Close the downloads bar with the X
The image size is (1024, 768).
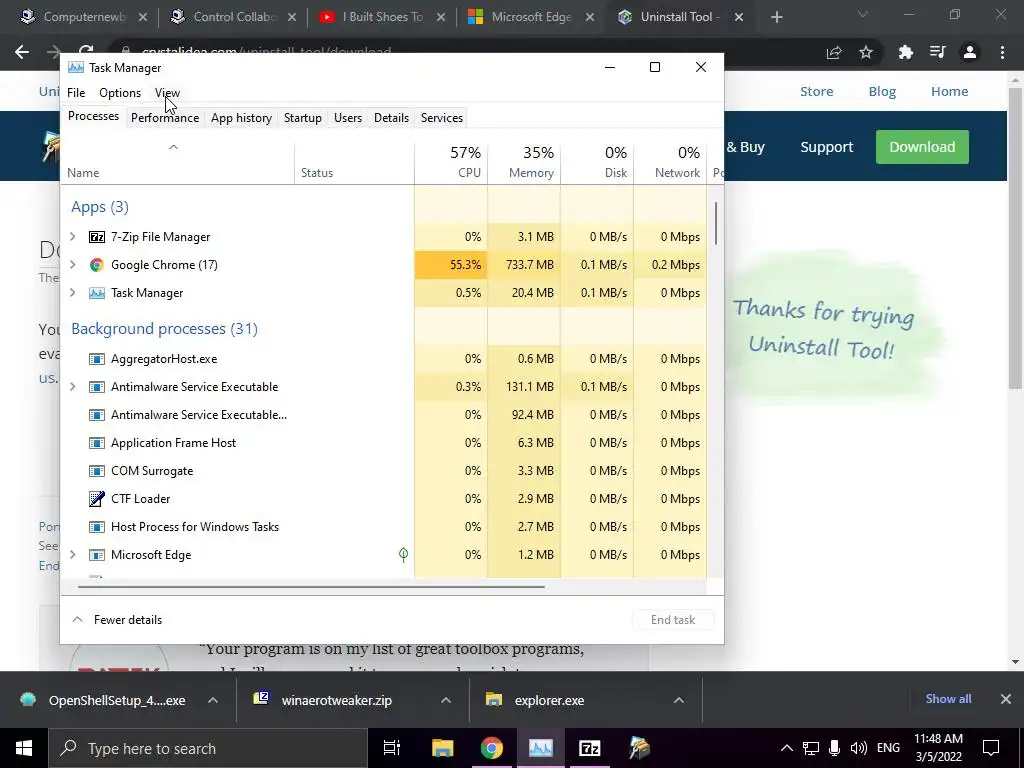(x=1006, y=699)
